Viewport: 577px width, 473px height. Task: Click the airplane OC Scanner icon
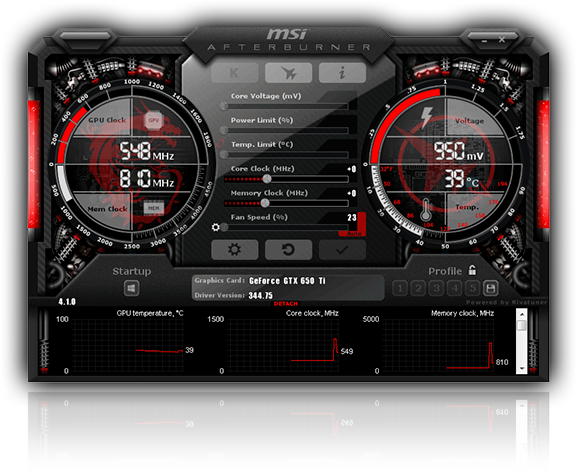coord(288,73)
